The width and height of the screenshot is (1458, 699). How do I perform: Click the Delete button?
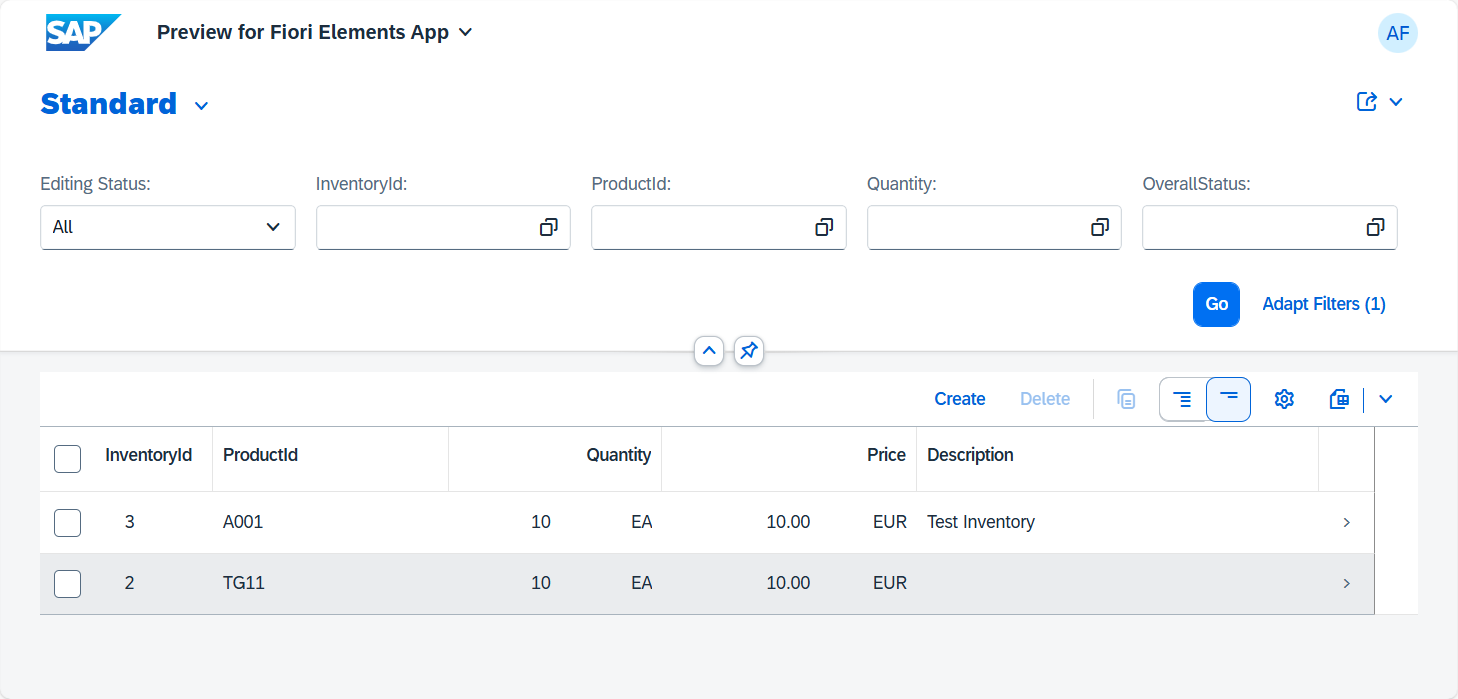click(x=1045, y=399)
